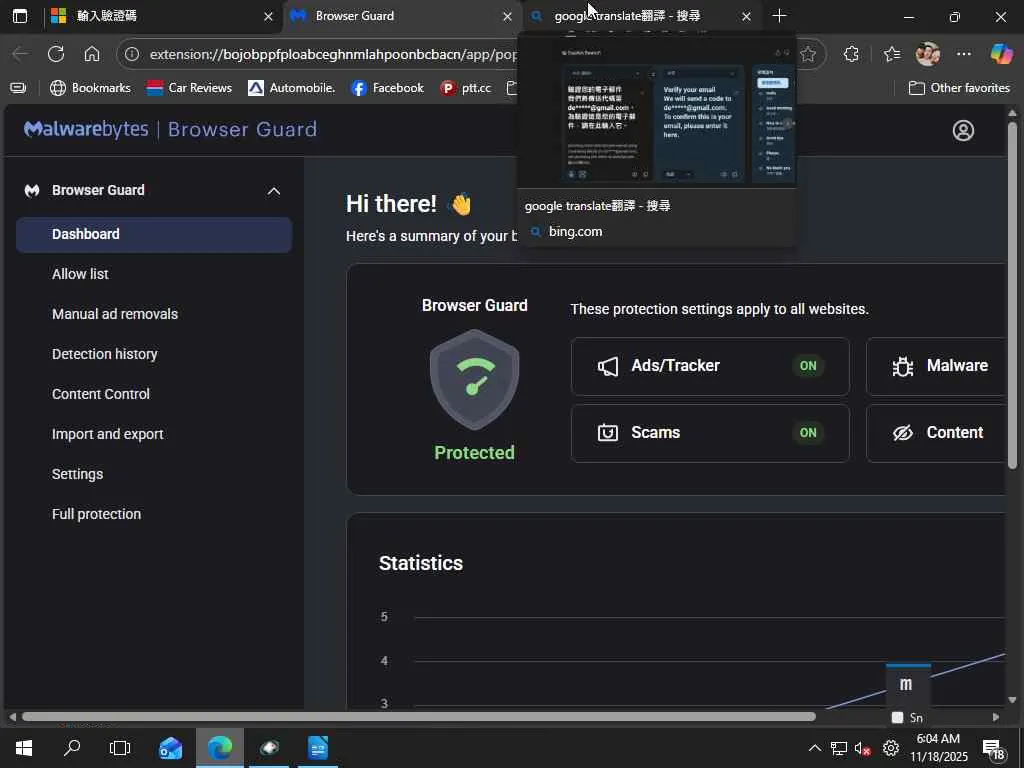The image size is (1024, 768).
Task: Go to the browser home page
Action: point(92,54)
